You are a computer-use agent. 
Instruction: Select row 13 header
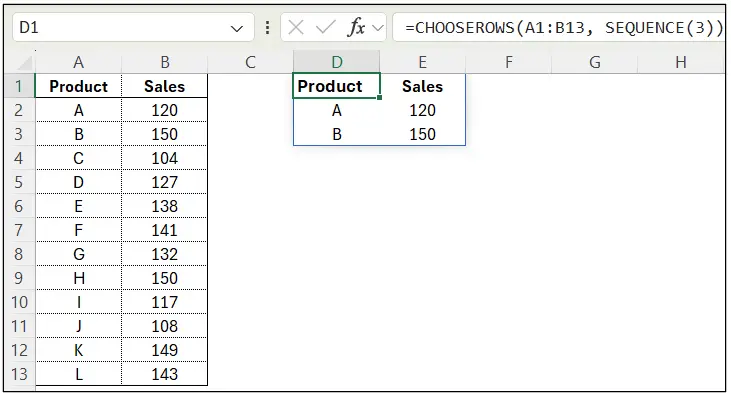[19, 374]
